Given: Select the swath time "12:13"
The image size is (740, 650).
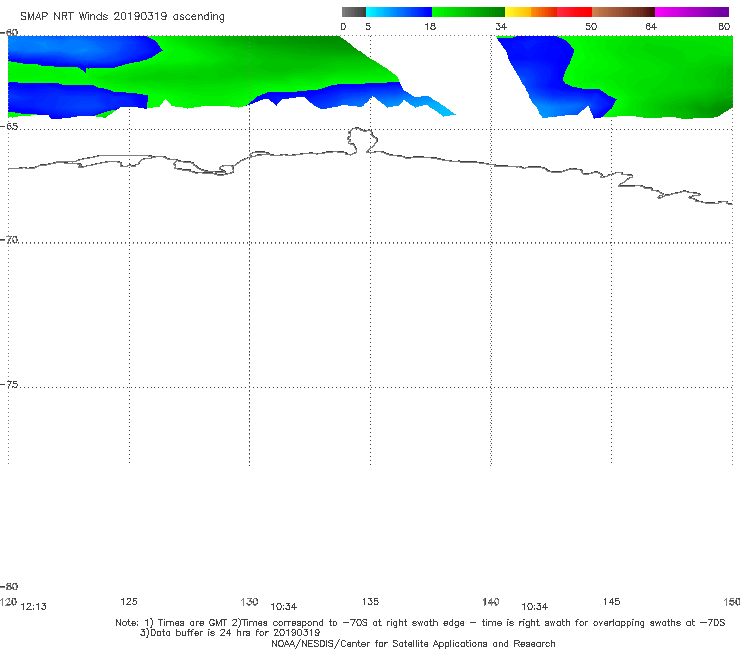Looking at the screenshot, I should pos(34,607).
